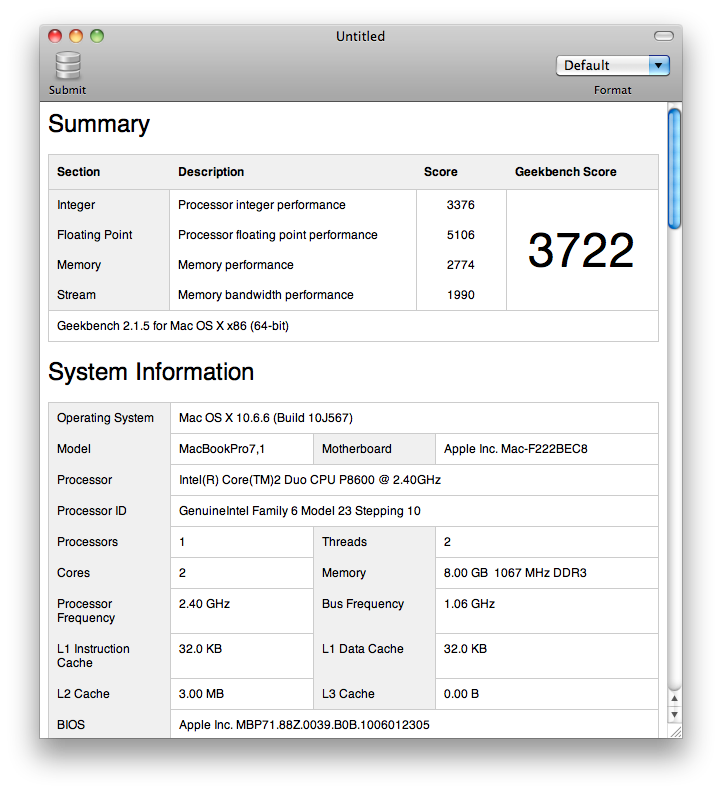Click the scrollbar up arrow
The width and height of the screenshot is (722, 793).
[674, 698]
